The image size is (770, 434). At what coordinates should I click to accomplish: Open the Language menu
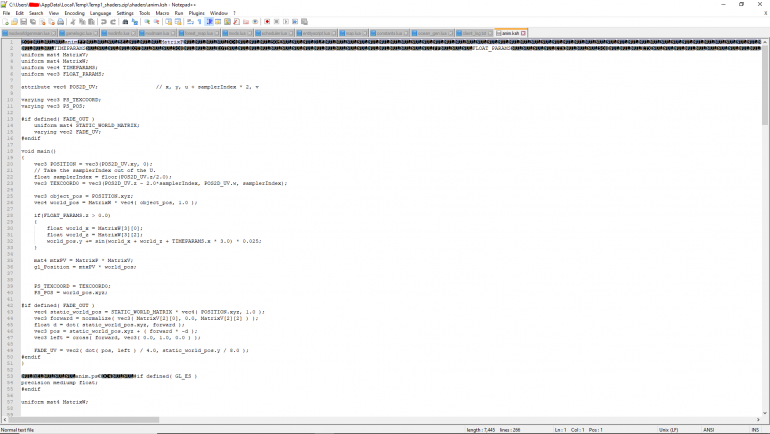pyautogui.click(x=100, y=13)
